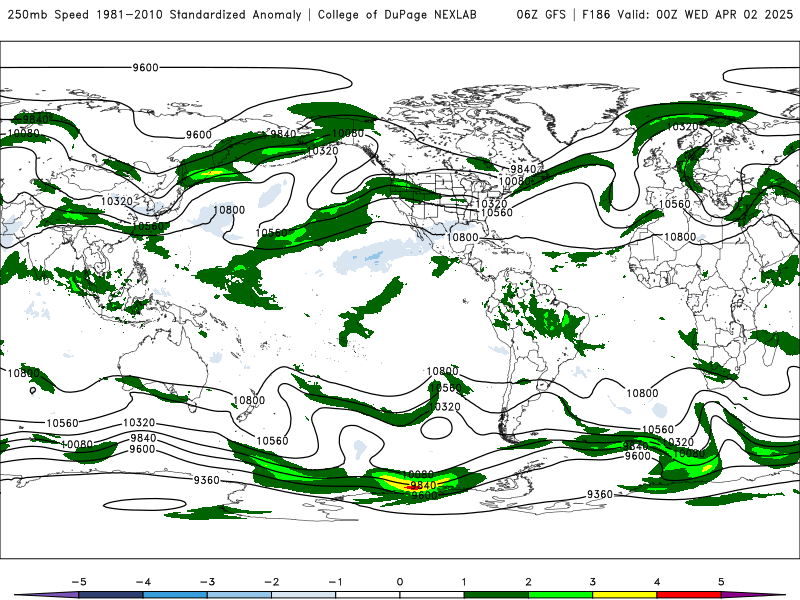The height and width of the screenshot is (600, 800).
Task: Click the colorbar tick label '5'
Action: coord(721,582)
